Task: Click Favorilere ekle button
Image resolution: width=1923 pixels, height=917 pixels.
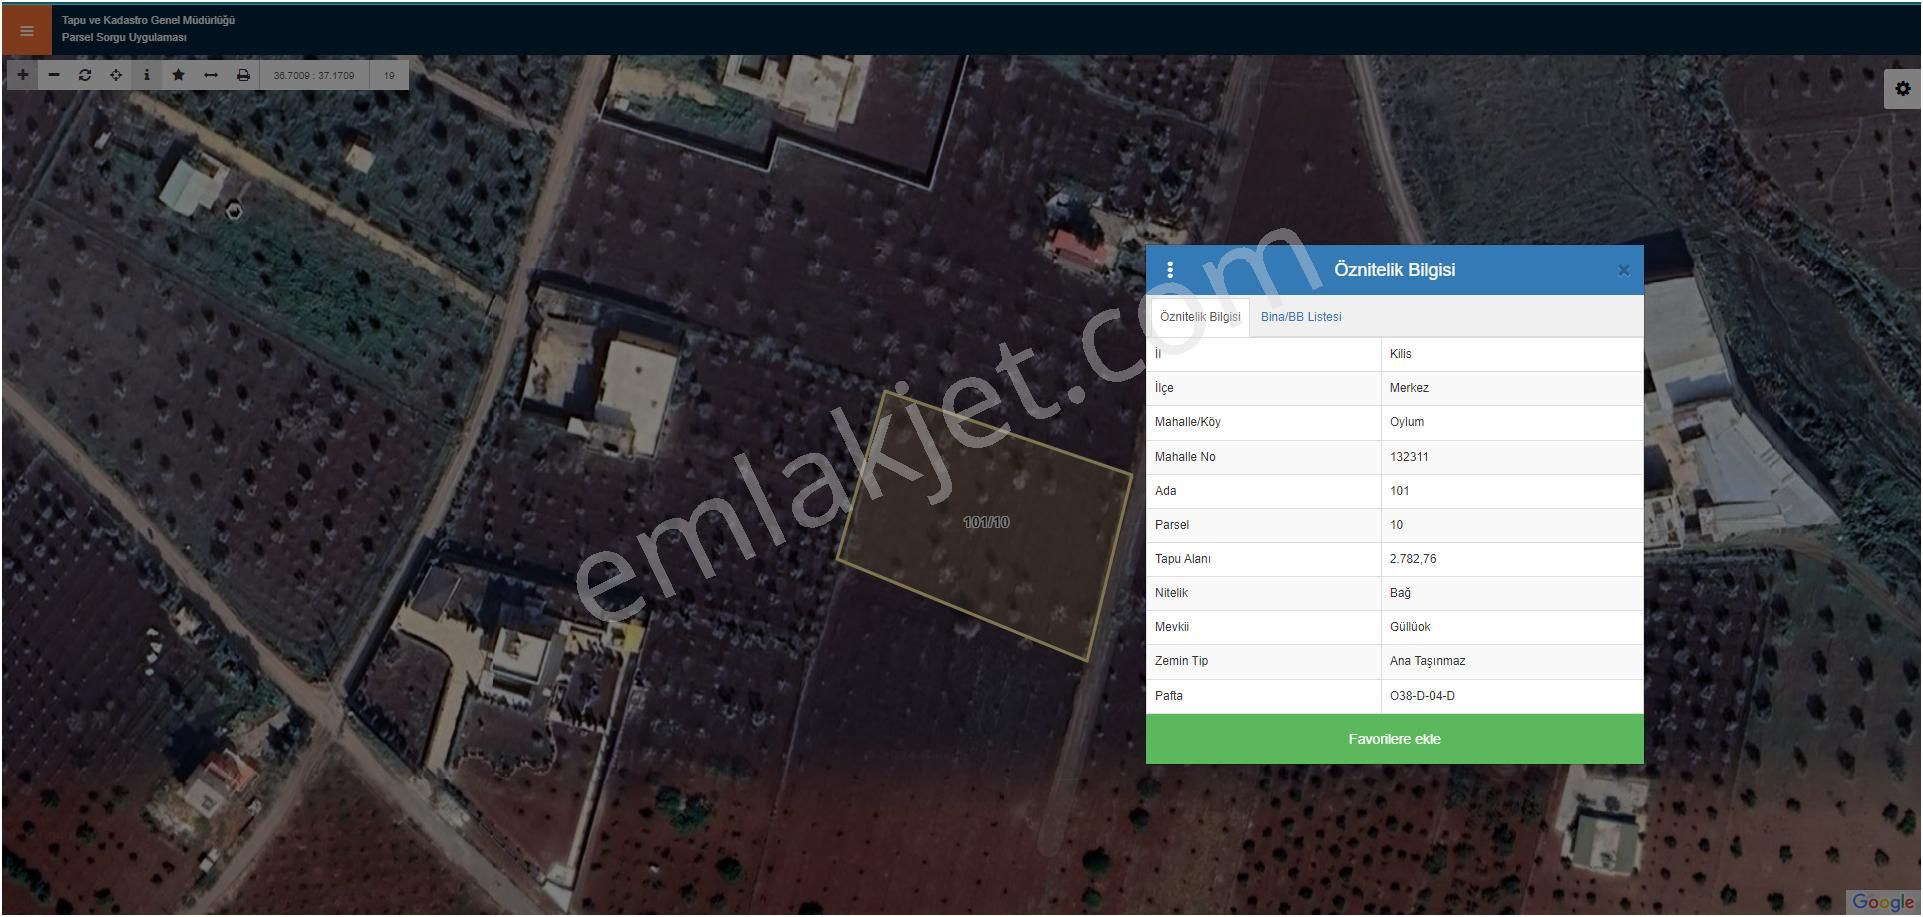Action: [x=1394, y=739]
